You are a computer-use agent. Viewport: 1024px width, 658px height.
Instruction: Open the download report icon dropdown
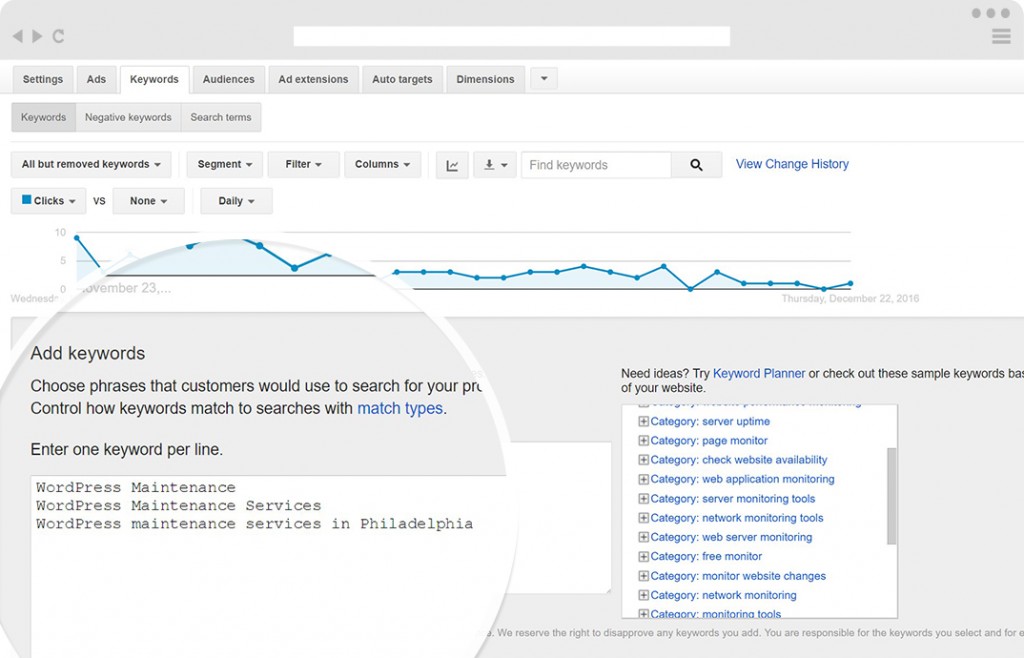(x=495, y=165)
